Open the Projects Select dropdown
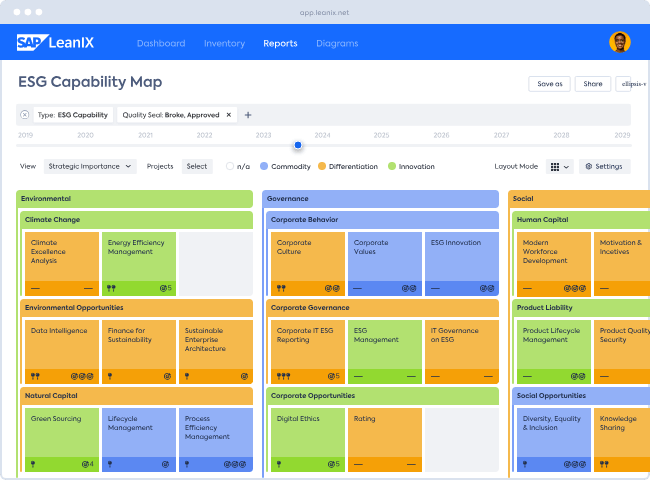 pos(197,166)
